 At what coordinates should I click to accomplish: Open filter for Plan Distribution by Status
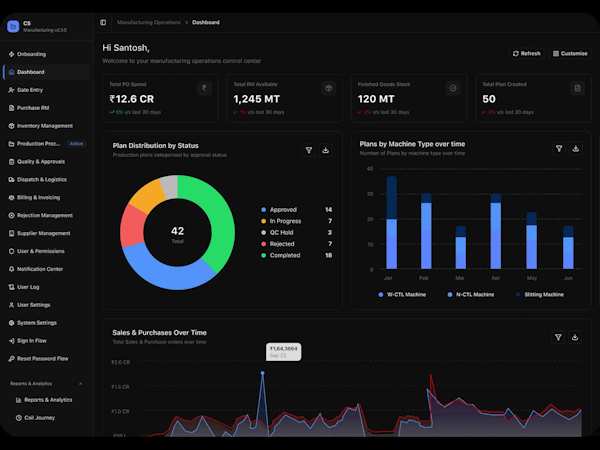point(309,150)
